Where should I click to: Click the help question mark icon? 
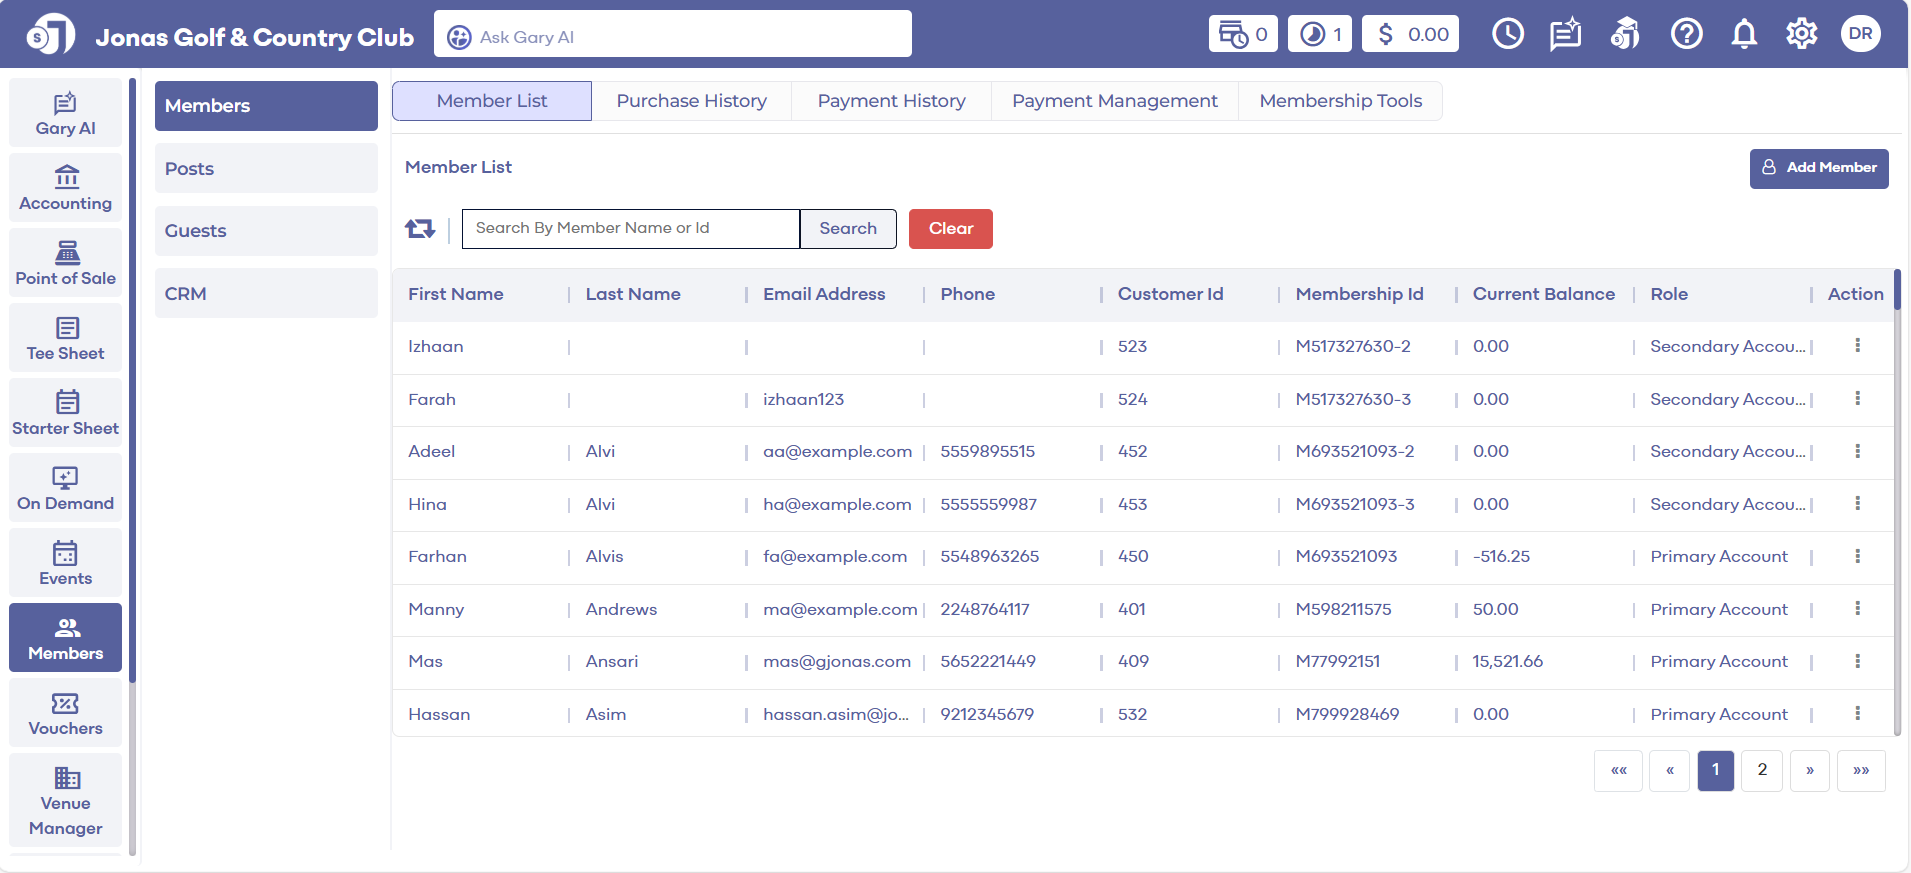(x=1686, y=34)
